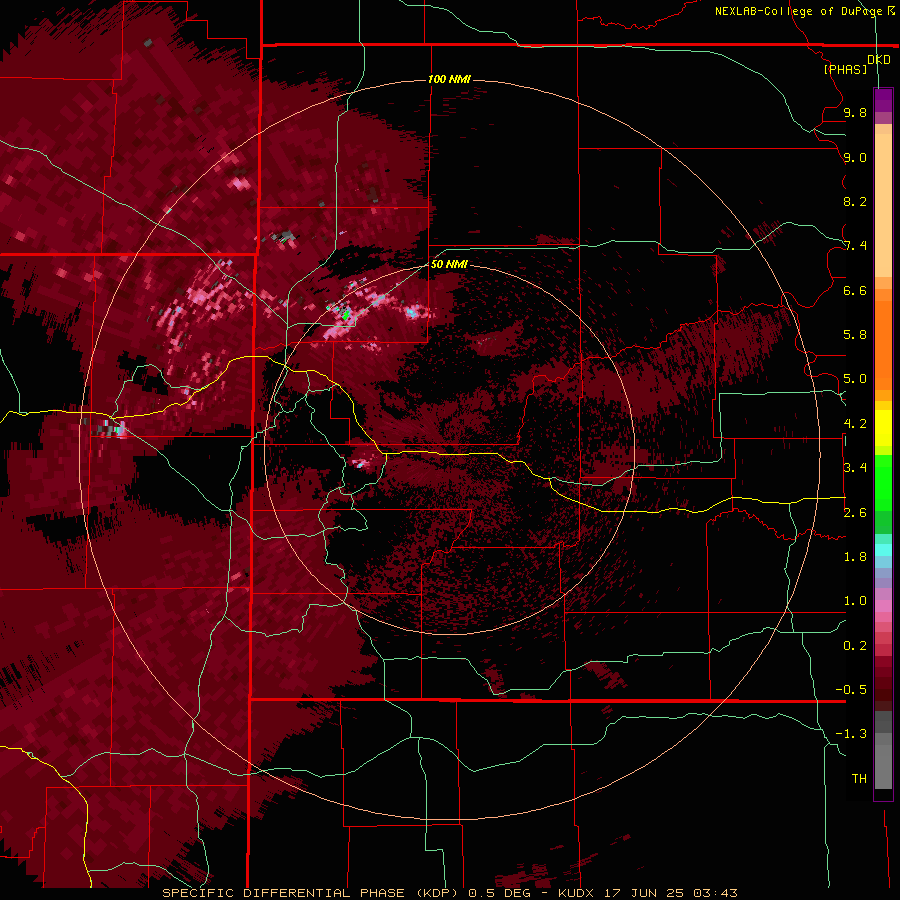Click the Specific Differential Phase (KDP) caption

(x=312, y=893)
